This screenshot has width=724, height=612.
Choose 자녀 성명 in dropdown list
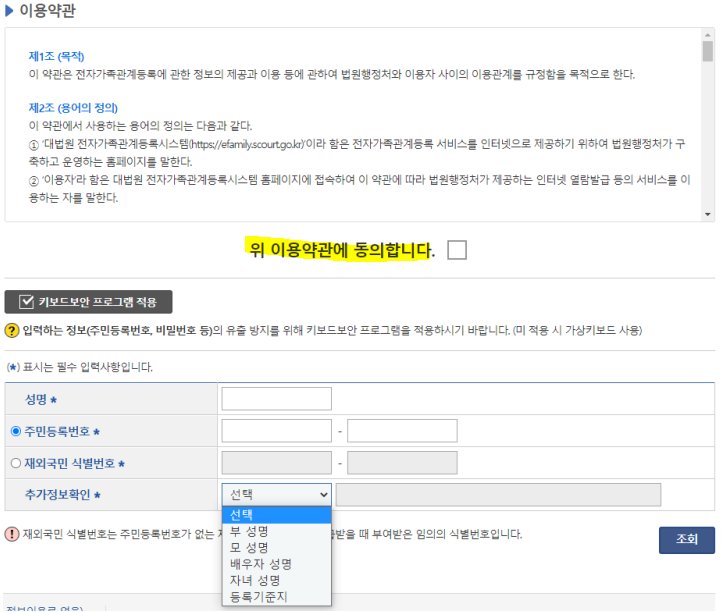[277, 581]
